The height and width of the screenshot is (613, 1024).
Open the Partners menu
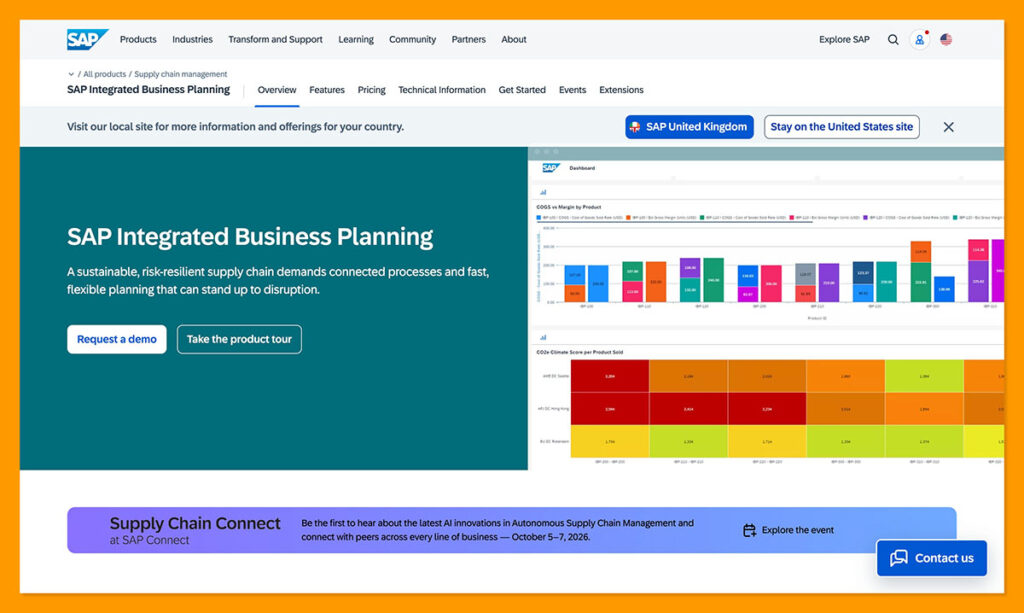(x=468, y=40)
